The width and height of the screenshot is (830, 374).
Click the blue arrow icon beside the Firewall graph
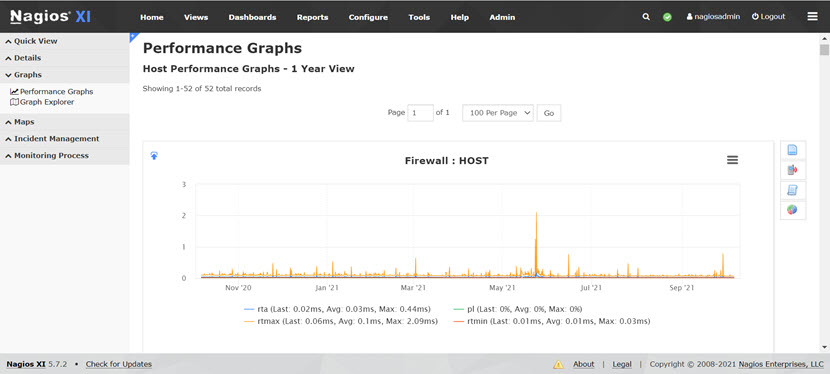pyautogui.click(x=154, y=156)
